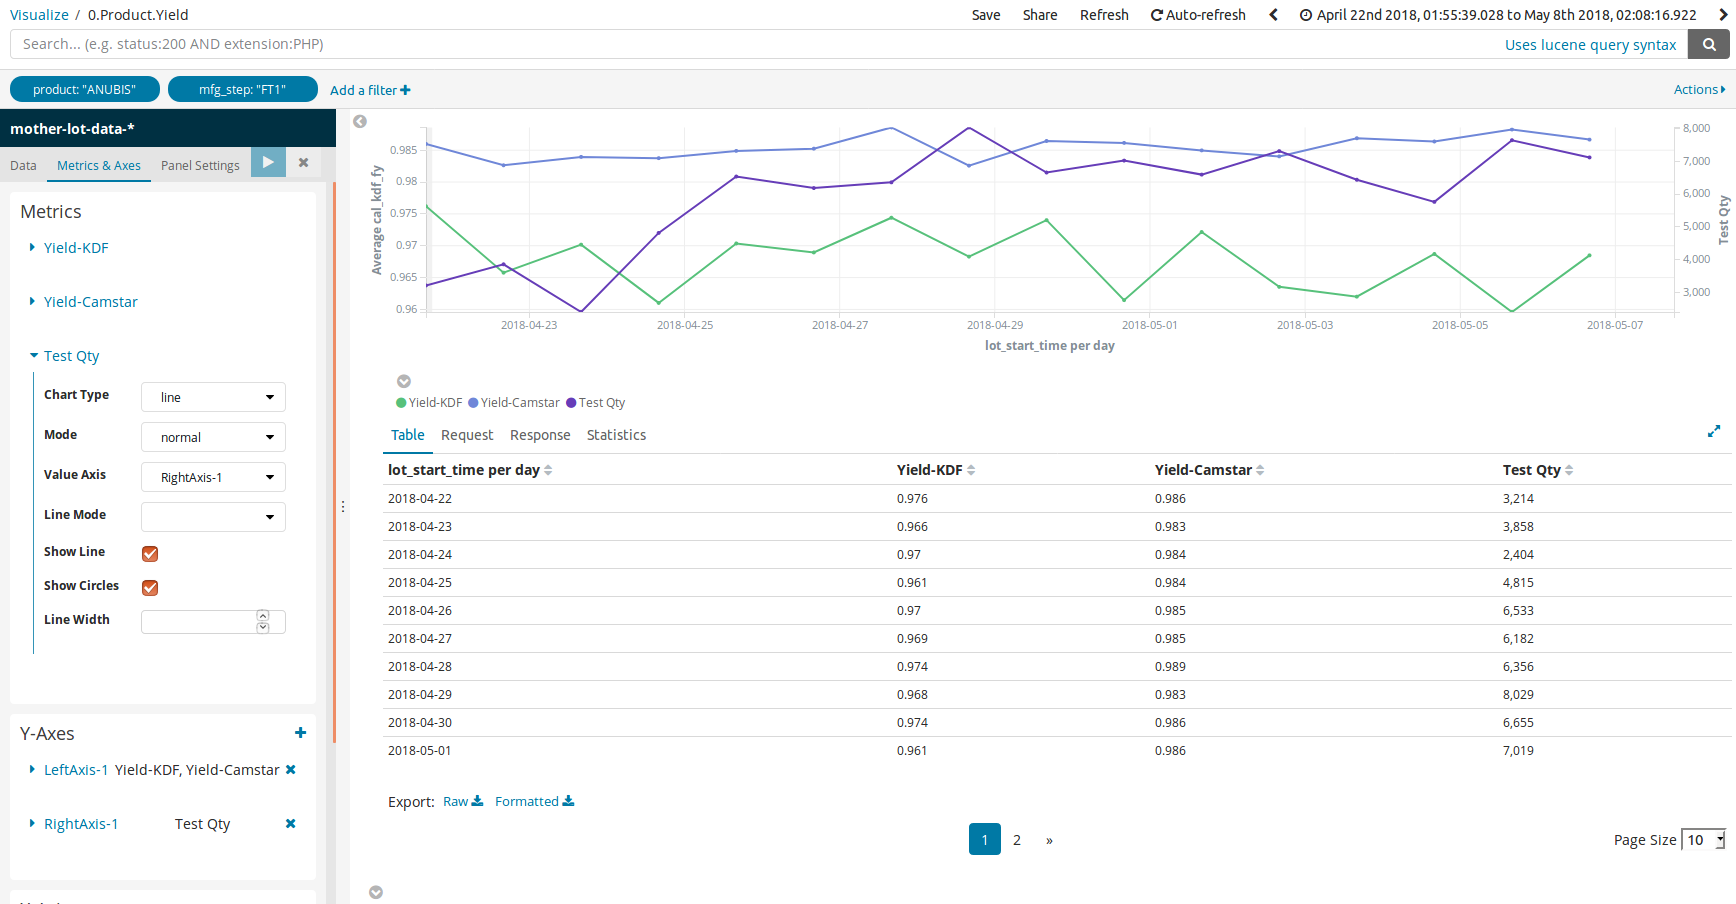Toggle the legend collapse arrow below the chart
The height and width of the screenshot is (904, 1736).
[x=404, y=381]
